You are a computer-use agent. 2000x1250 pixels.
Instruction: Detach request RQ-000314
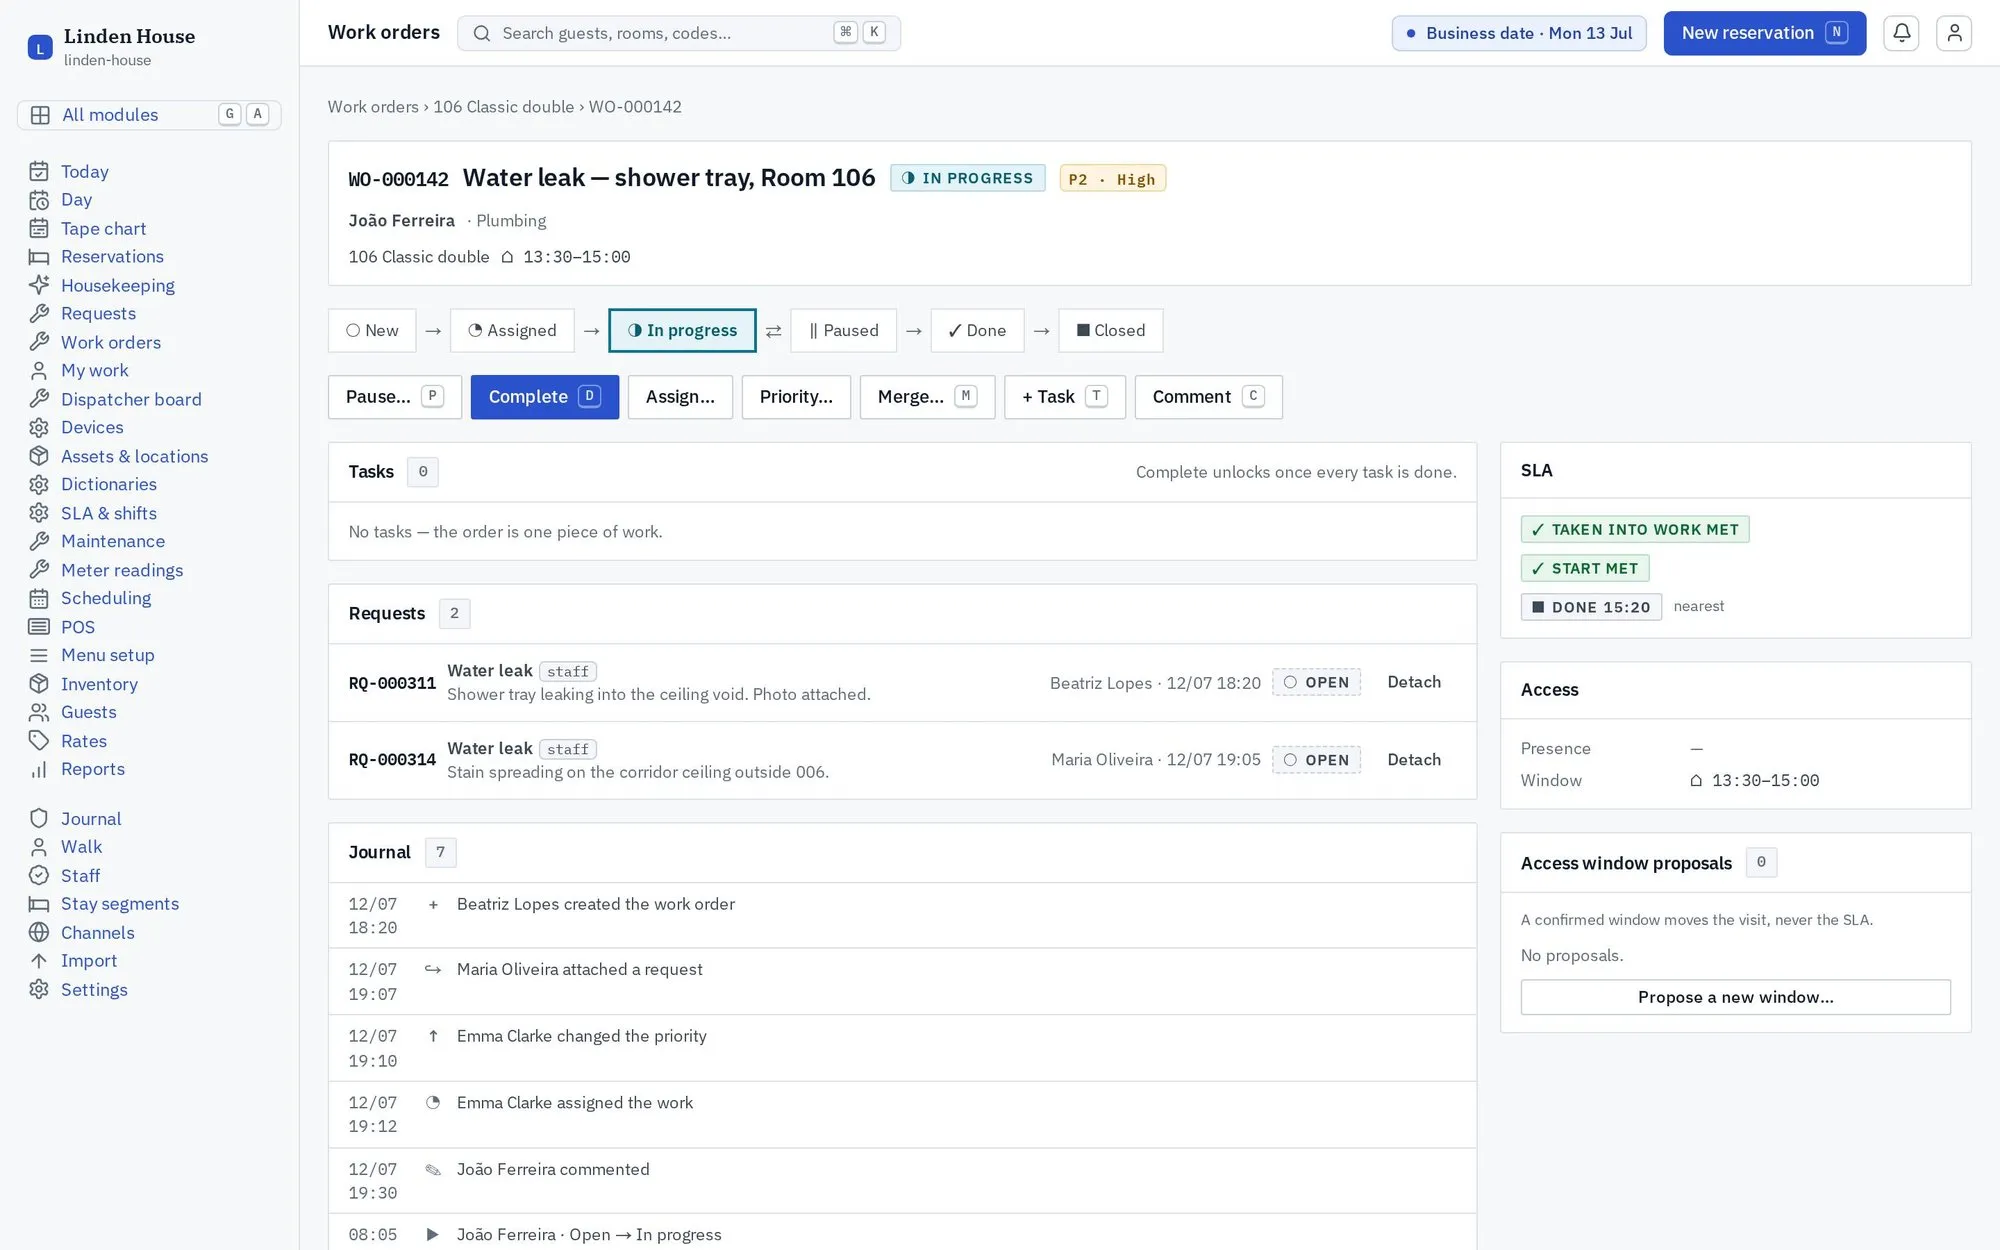point(1414,760)
